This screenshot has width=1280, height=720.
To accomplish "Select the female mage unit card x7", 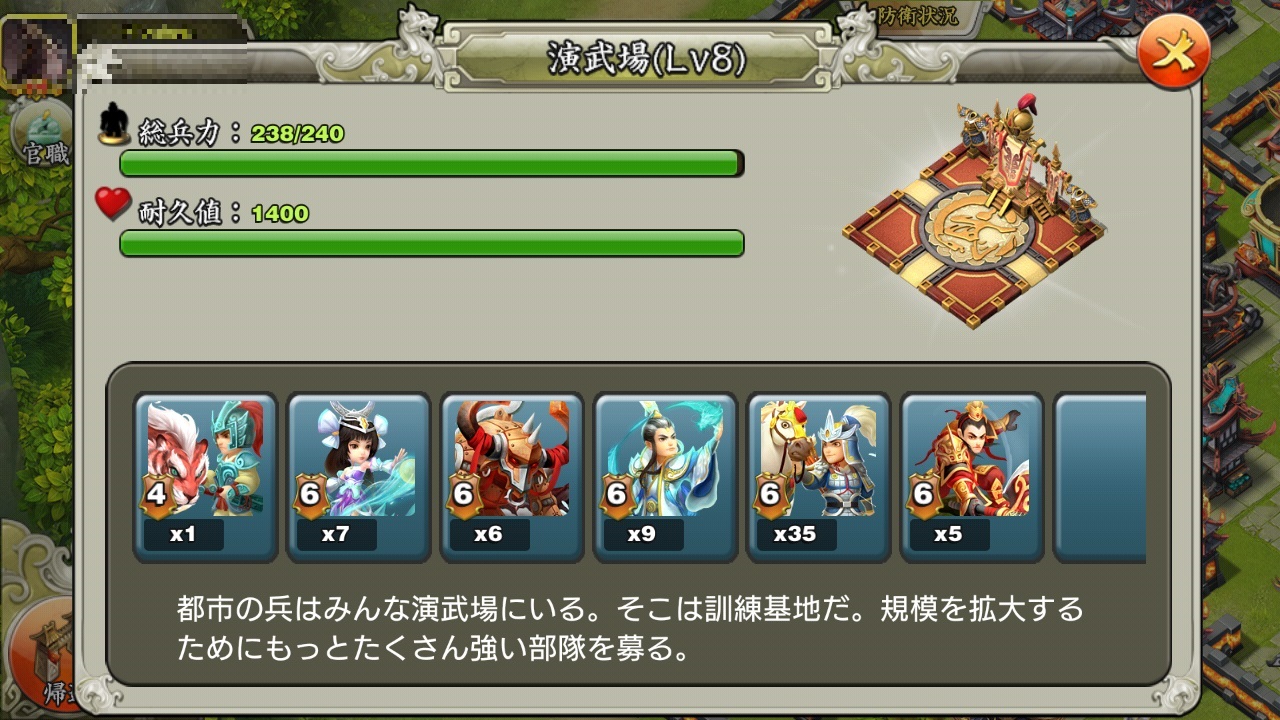I will tap(359, 477).
